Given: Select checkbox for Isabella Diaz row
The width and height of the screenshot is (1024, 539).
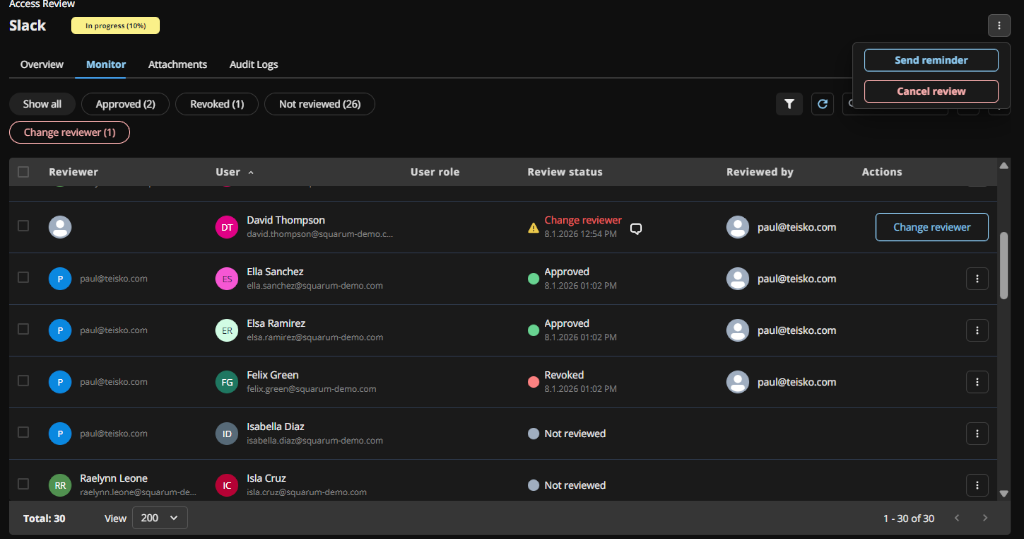Looking at the screenshot, I should click(24, 432).
